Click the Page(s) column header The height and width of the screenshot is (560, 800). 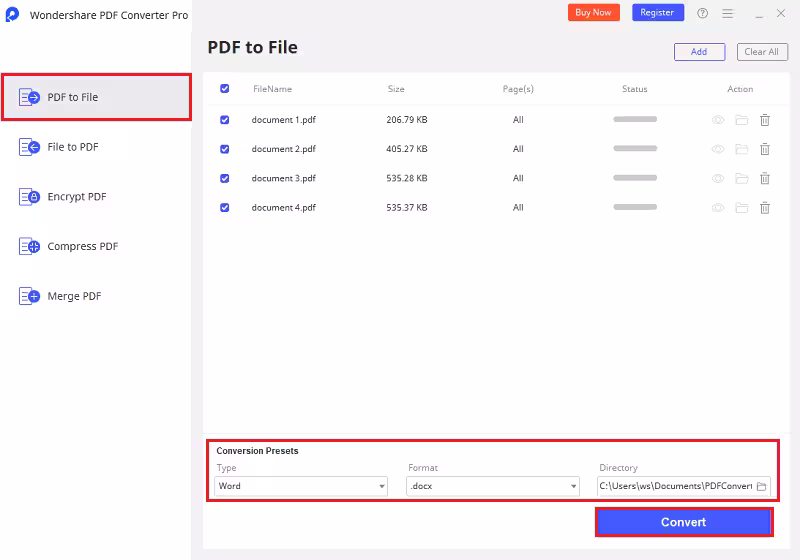pyautogui.click(x=518, y=89)
